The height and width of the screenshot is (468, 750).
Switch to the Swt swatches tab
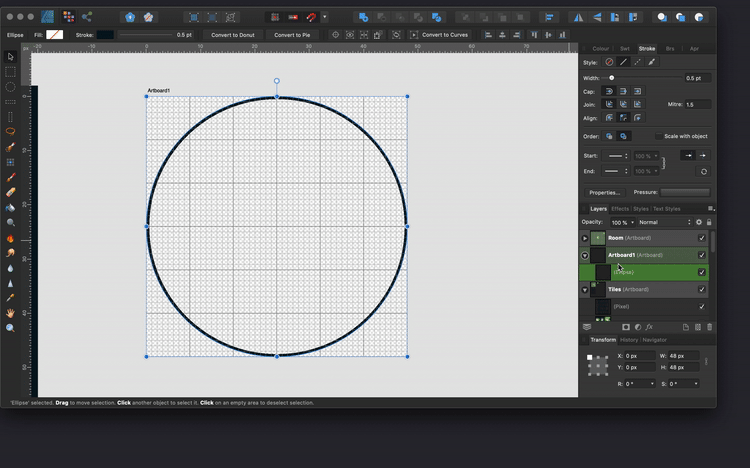click(x=625, y=49)
